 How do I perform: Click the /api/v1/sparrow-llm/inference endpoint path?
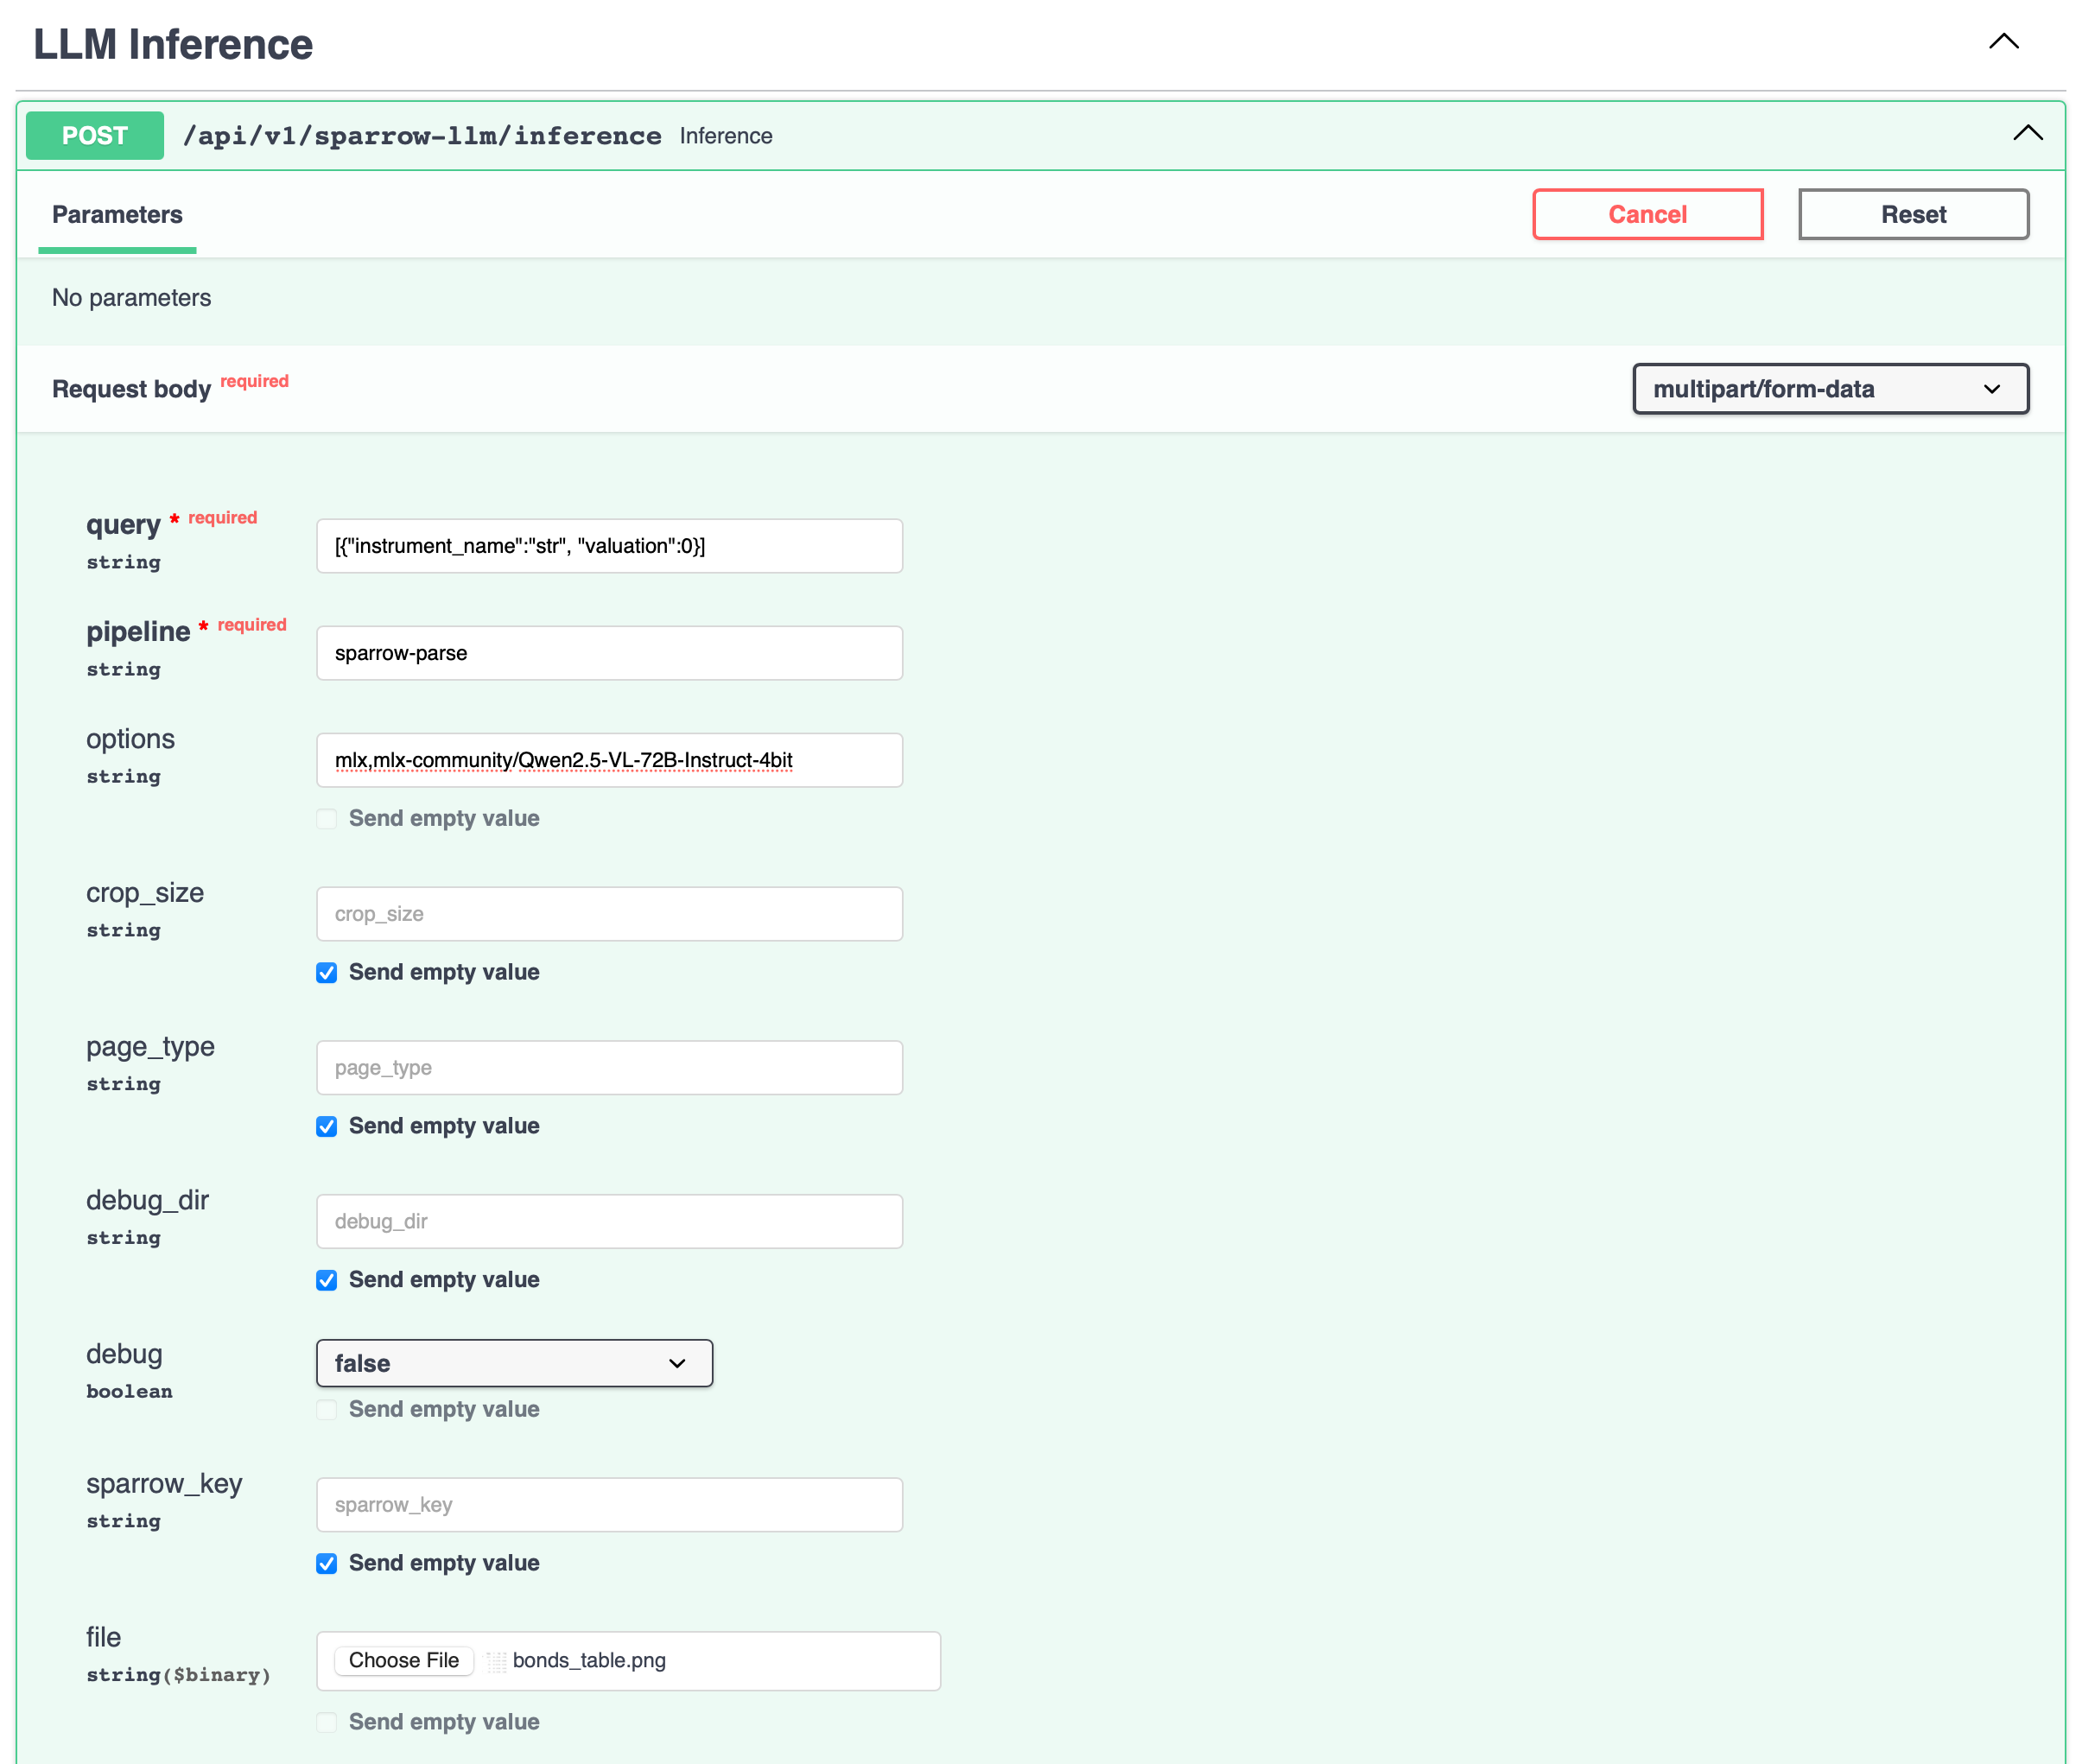tap(421, 136)
